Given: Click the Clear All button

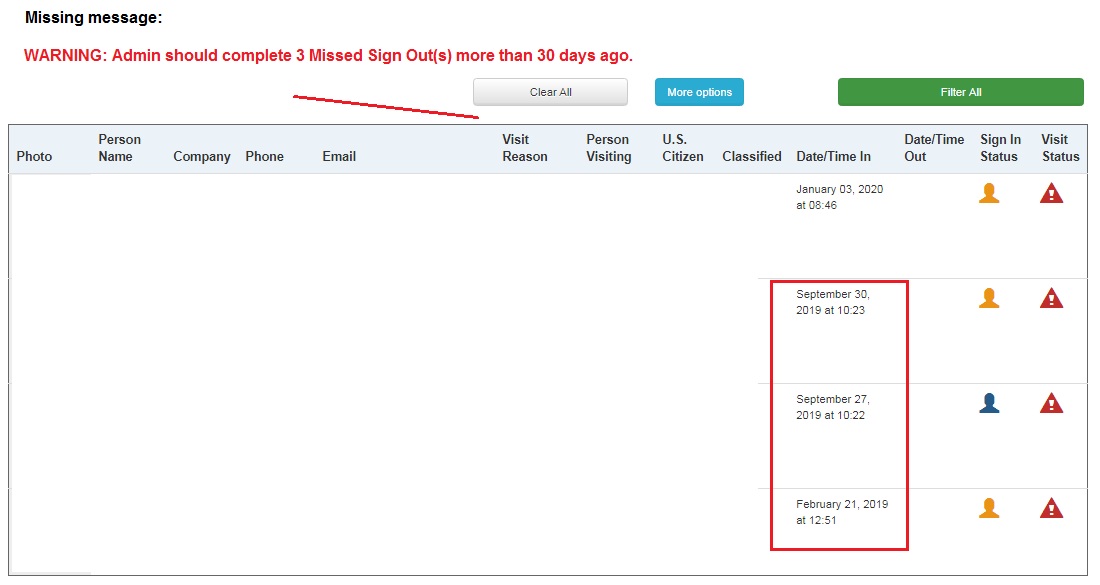Looking at the screenshot, I should 550,91.
